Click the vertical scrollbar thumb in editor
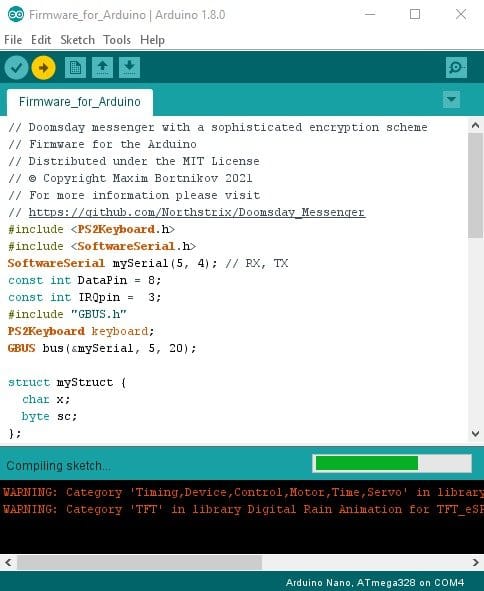 pyautogui.click(x=475, y=185)
